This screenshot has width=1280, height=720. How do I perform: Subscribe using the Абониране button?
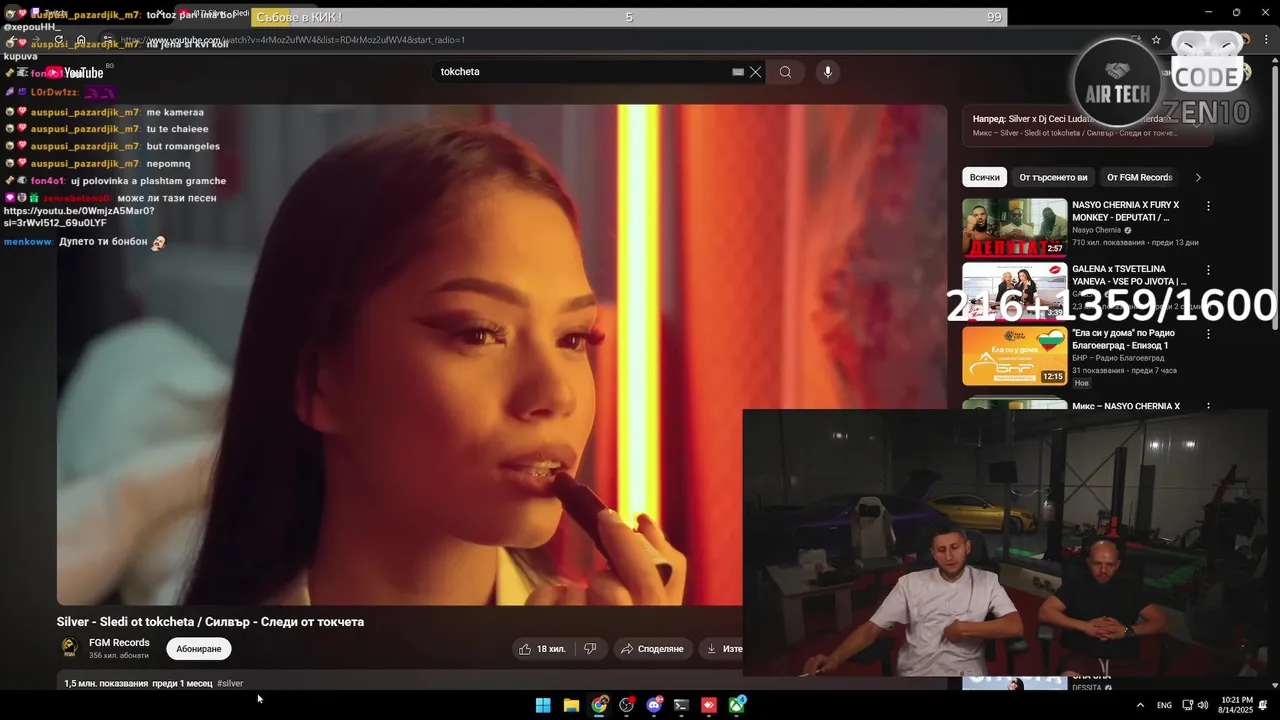[x=199, y=649]
